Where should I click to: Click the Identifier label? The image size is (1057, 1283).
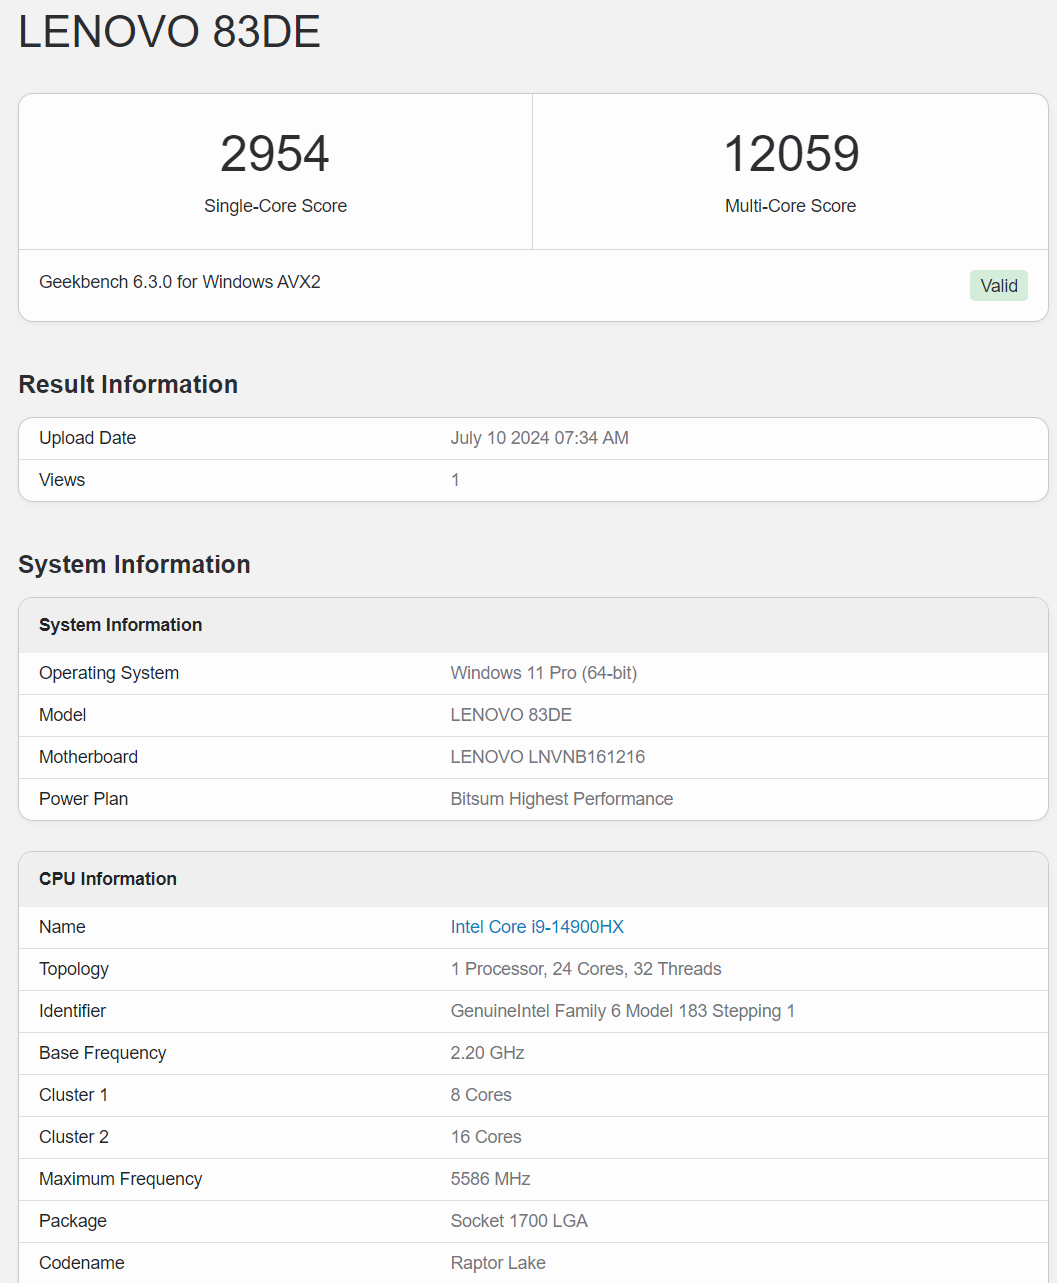point(72,1011)
